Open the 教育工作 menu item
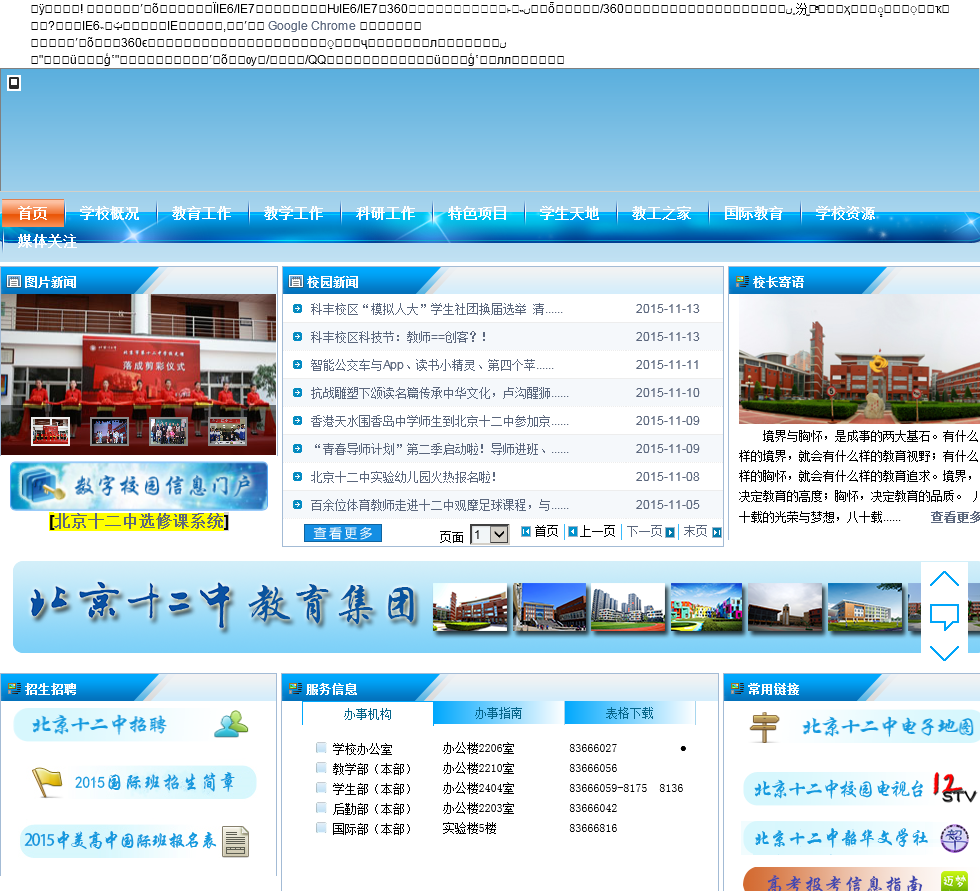980x891 pixels. tap(201, 213)
